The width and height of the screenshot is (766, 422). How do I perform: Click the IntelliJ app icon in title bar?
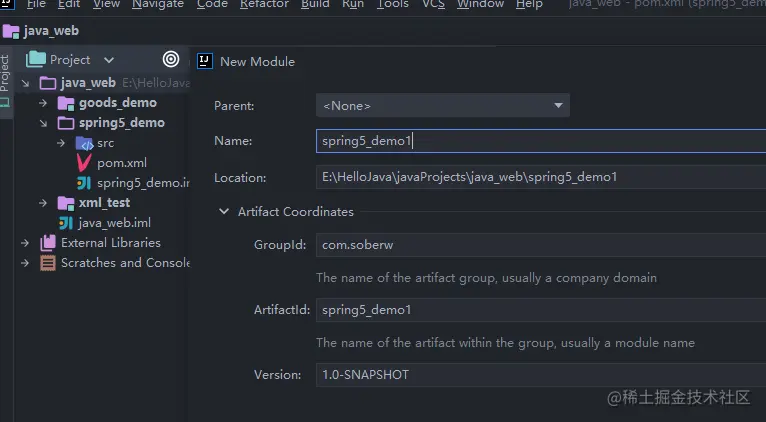pos(7,3)
